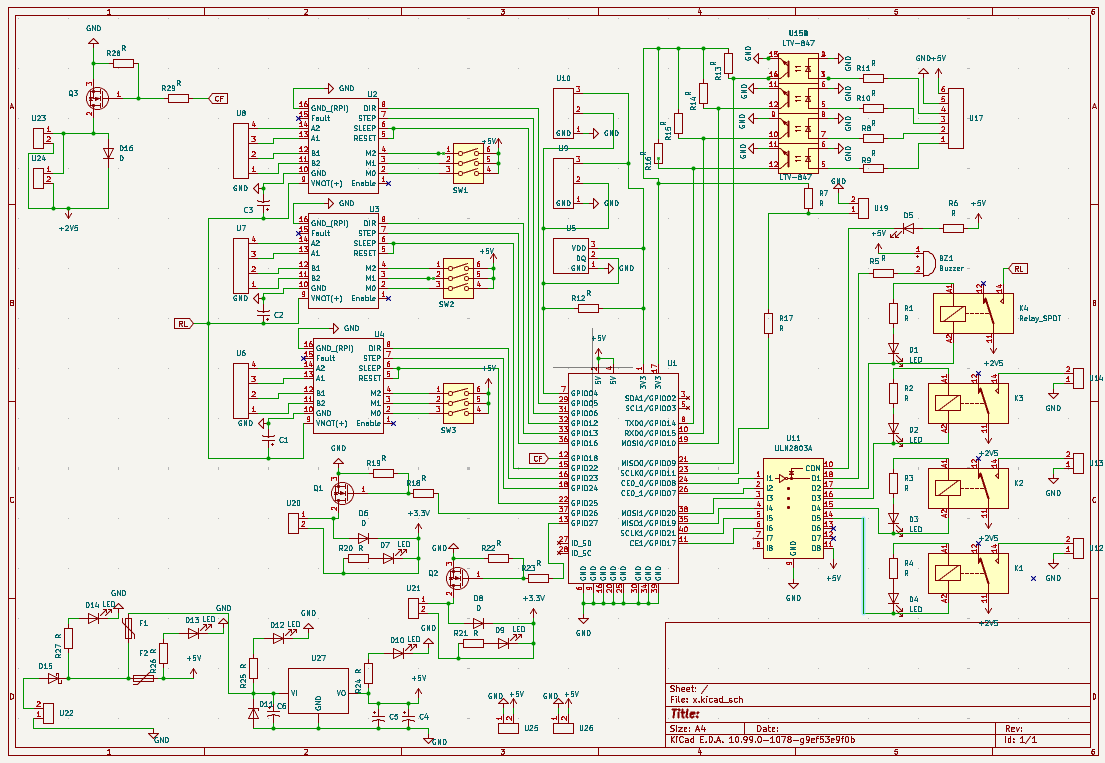Click the ULN2803A value text
Viewport: 1105px width, 763px height.
[x=794, y=448]
